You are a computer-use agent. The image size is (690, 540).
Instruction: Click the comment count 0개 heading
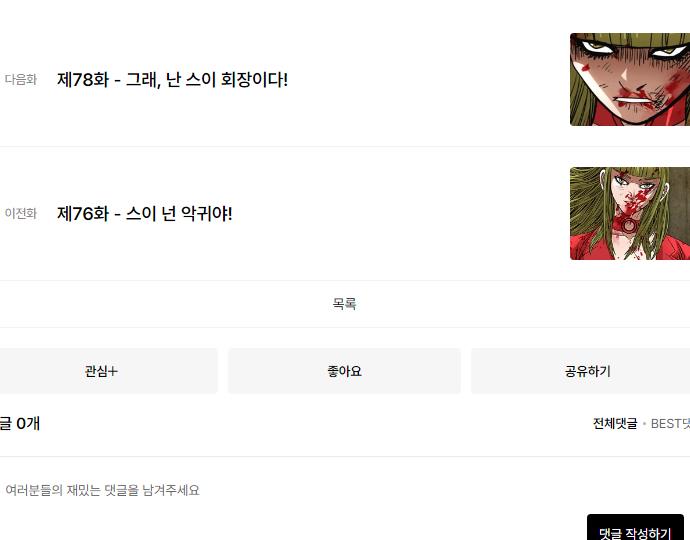coord(20,423)
